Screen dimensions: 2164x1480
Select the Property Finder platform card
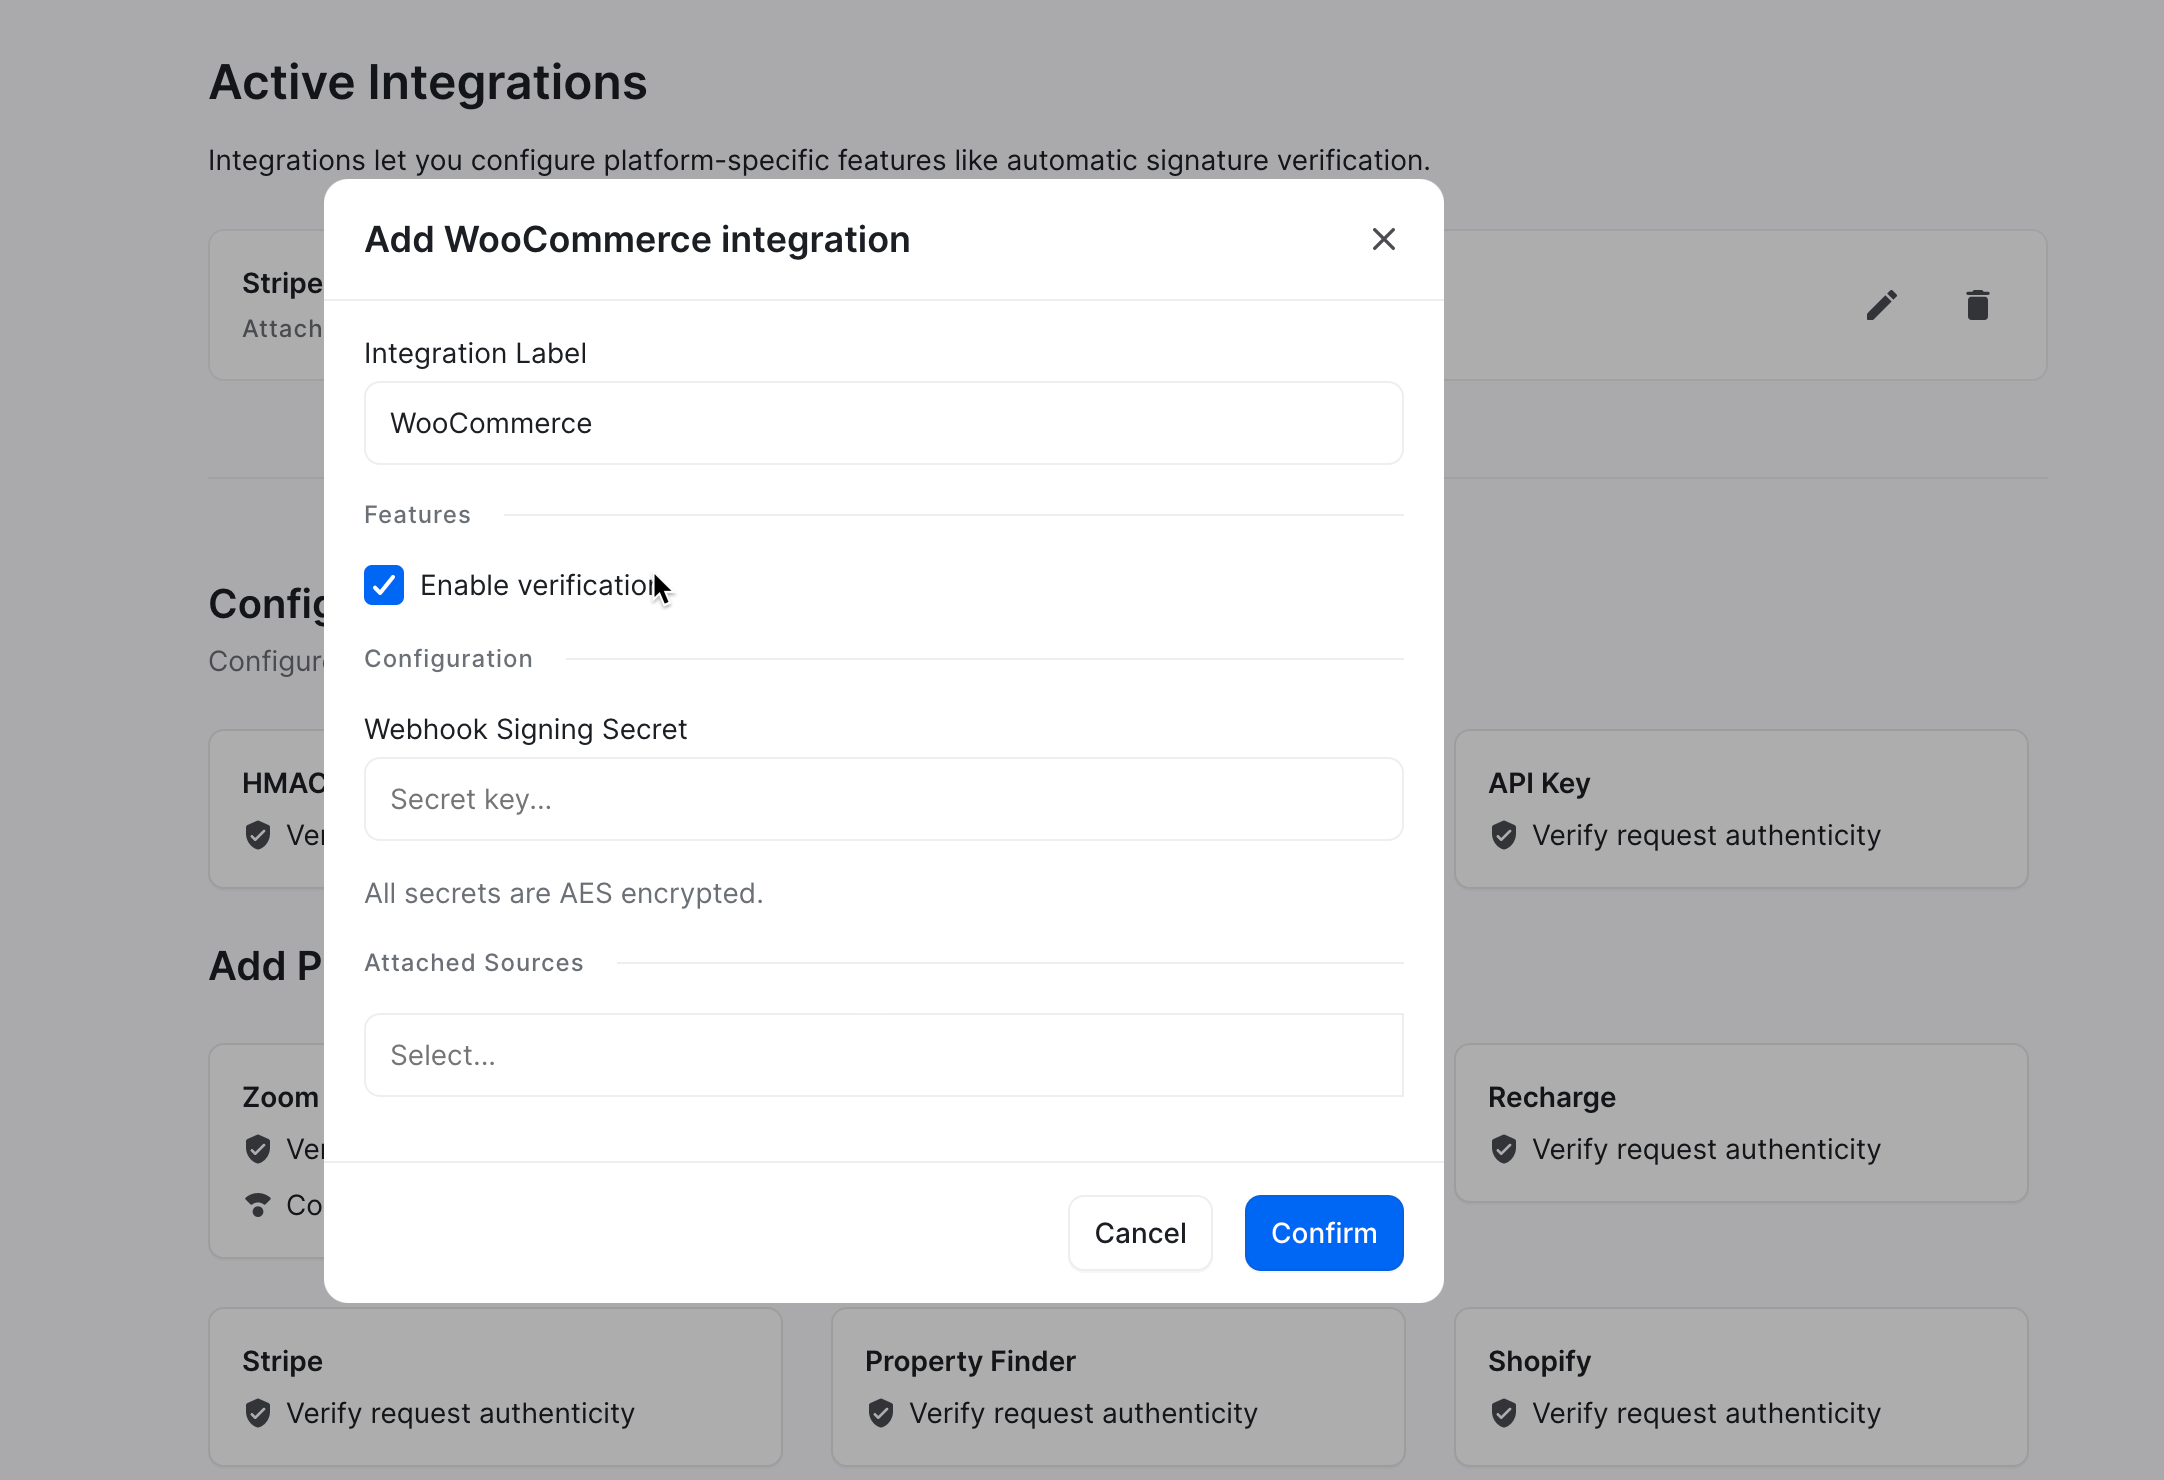(1117, 1386)
